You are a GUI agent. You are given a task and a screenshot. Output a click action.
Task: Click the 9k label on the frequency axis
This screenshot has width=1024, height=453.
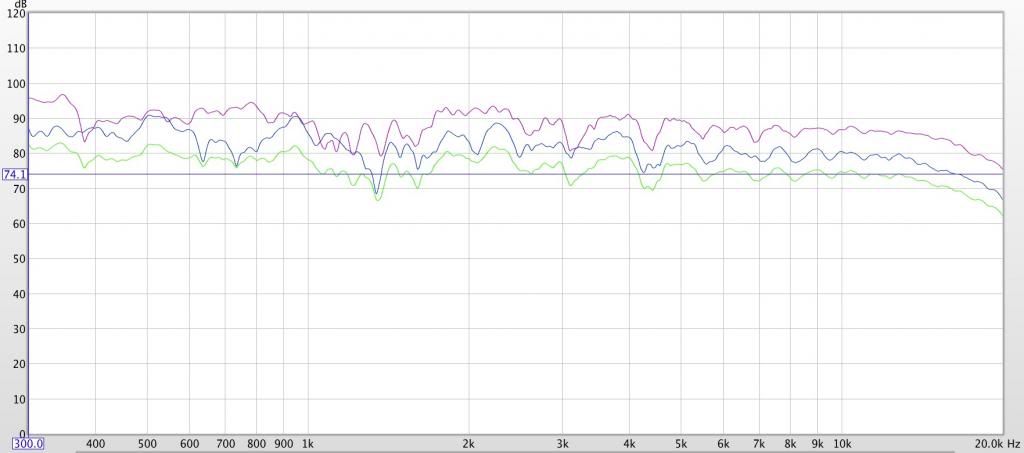pyautogui.click(x=818, y=444)
